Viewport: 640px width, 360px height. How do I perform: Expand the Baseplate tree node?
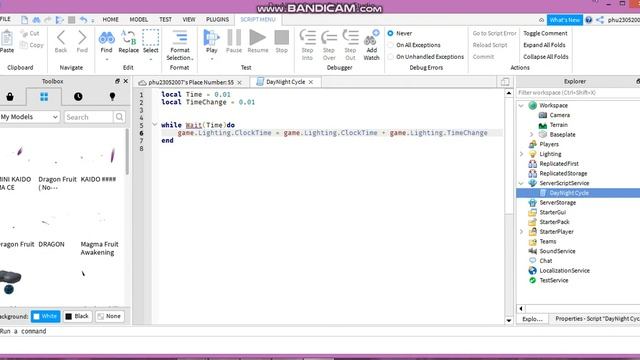531,134
